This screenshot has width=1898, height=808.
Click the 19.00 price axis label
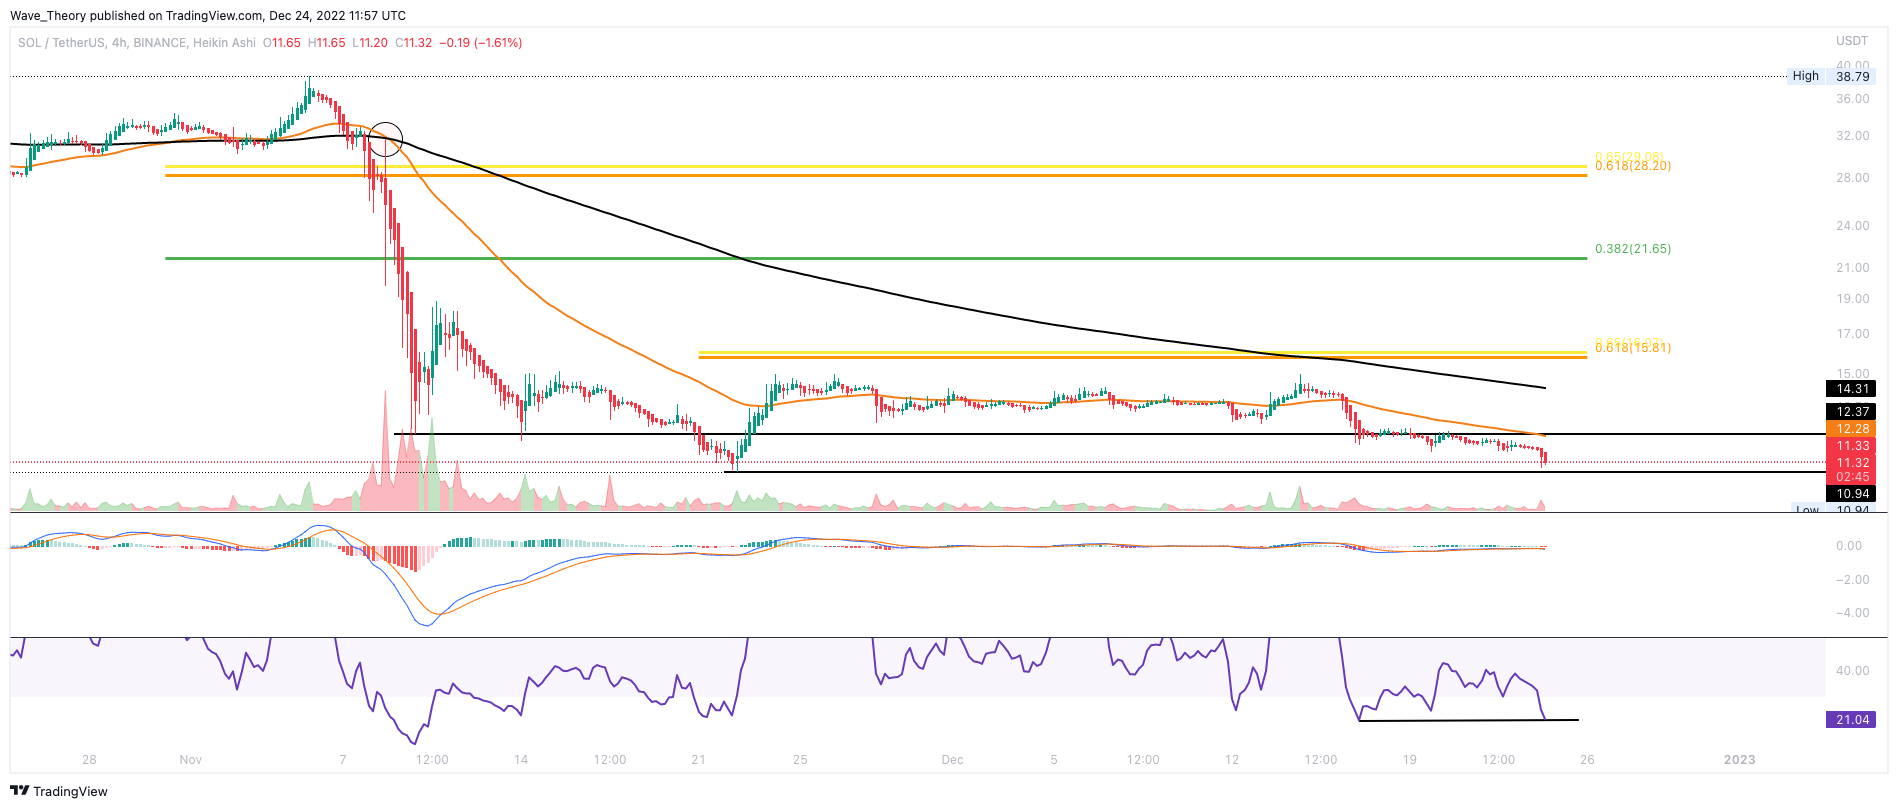[x=1852, y=299]
